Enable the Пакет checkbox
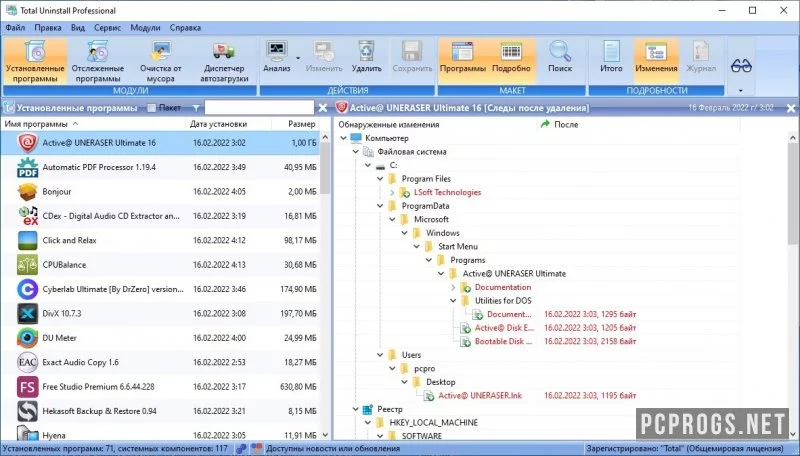 [x=152, y=108]
